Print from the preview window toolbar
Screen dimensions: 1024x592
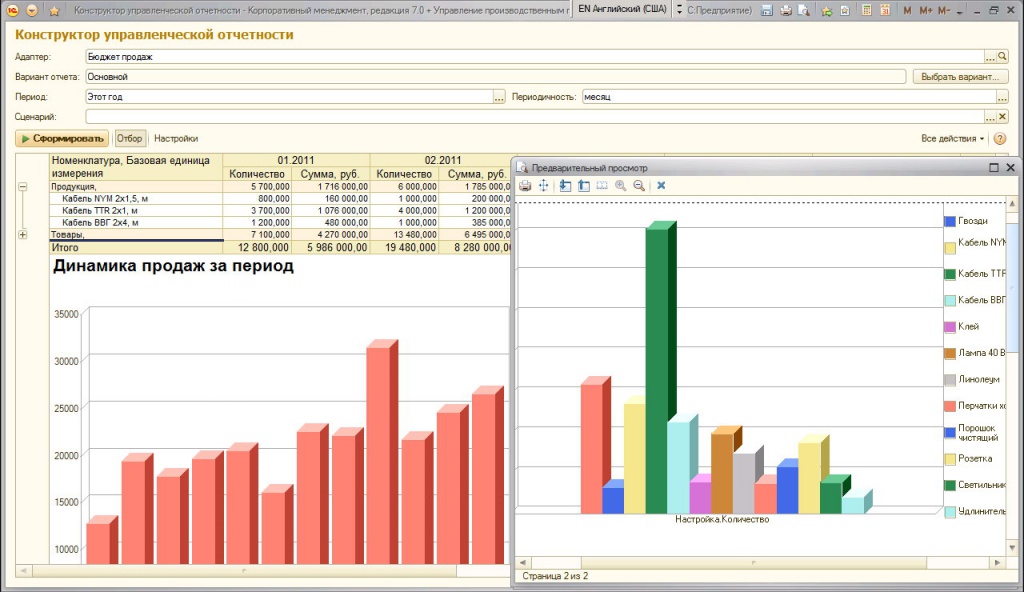click(x=525, y=186)
